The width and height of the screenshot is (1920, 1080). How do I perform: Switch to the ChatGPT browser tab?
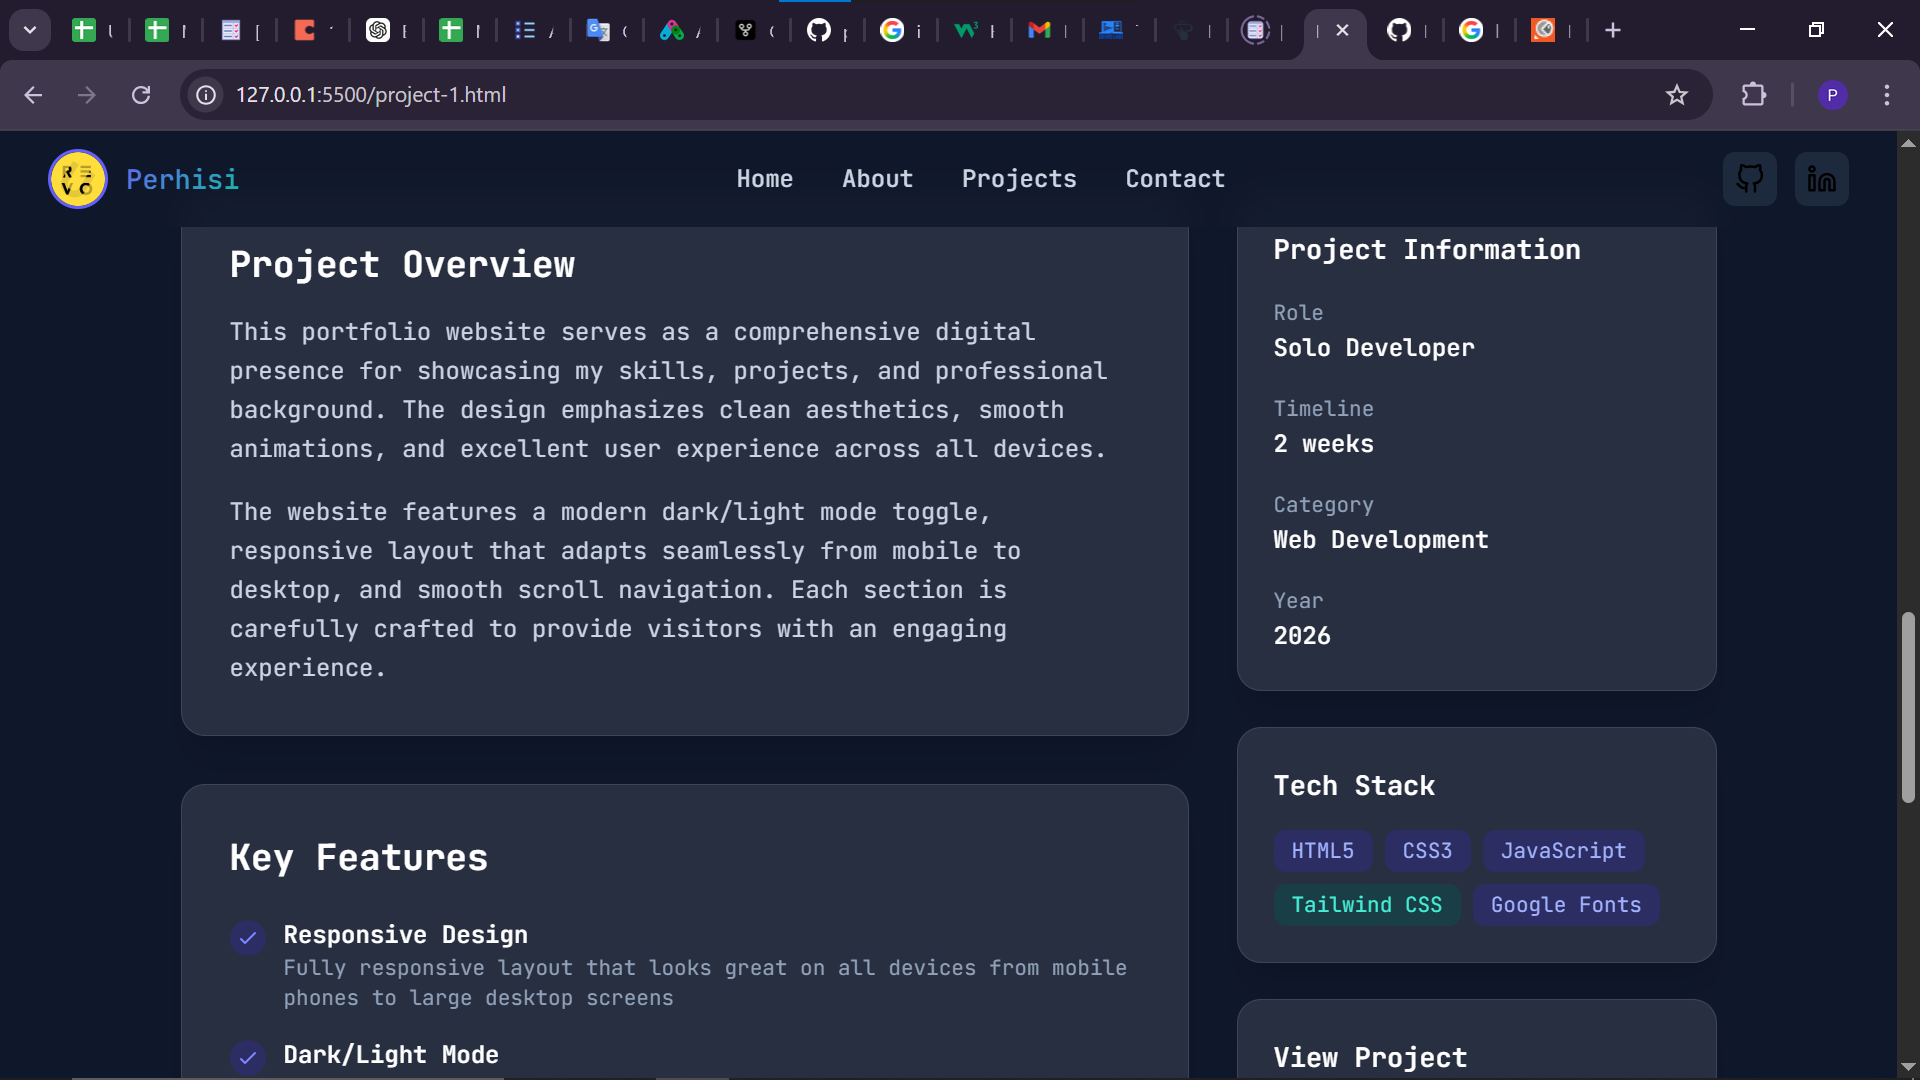tap(378, 30)
